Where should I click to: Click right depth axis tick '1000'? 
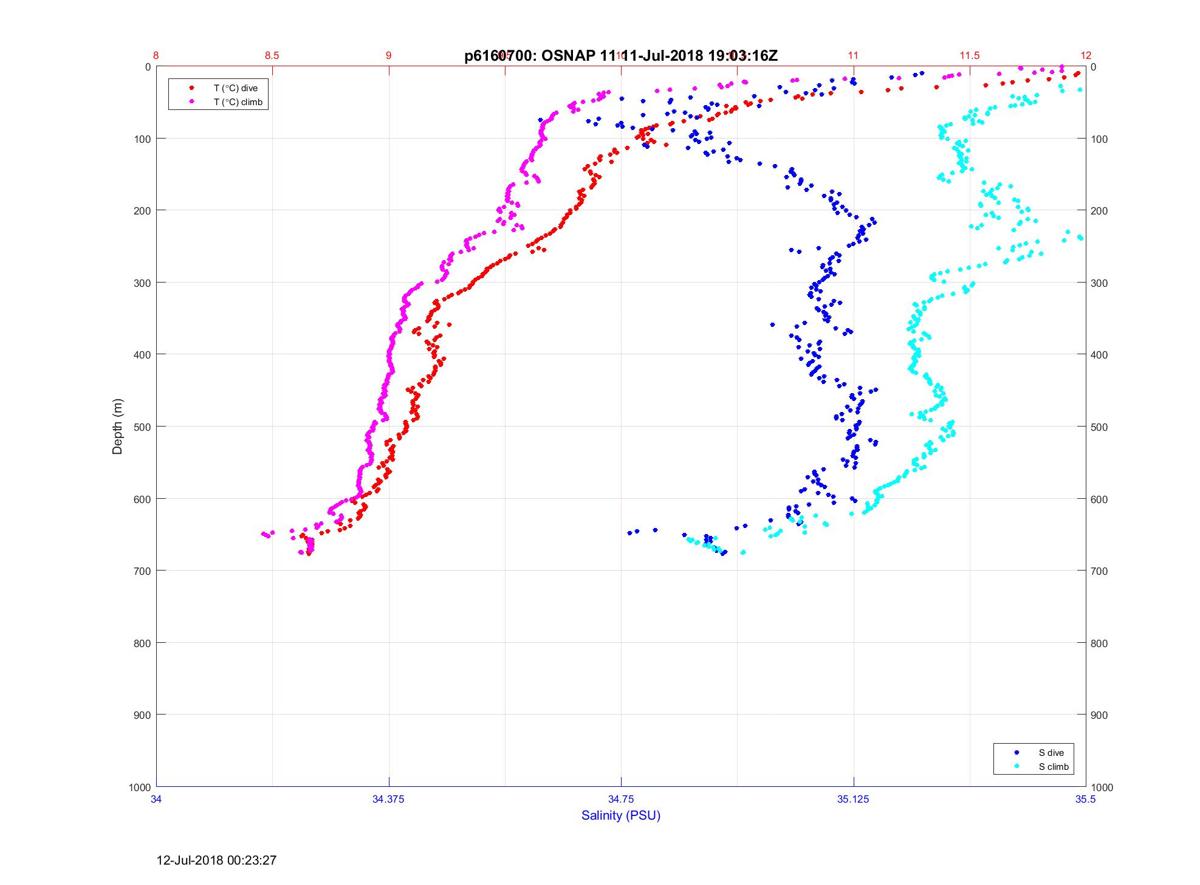(x=1104, y=787)
